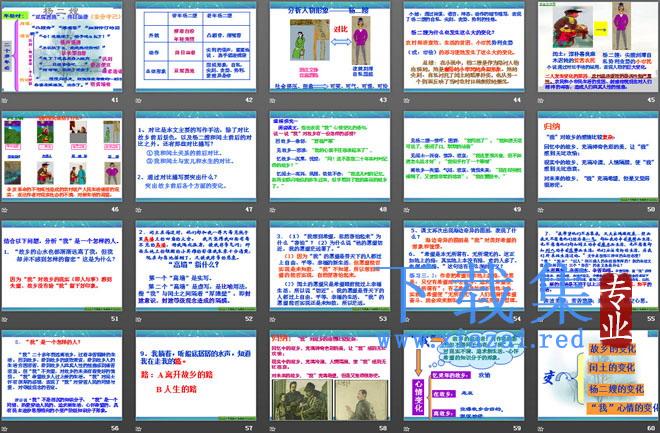Click slide number label "55"
Screen dimensions: 660x433
(x=651, y=319)
